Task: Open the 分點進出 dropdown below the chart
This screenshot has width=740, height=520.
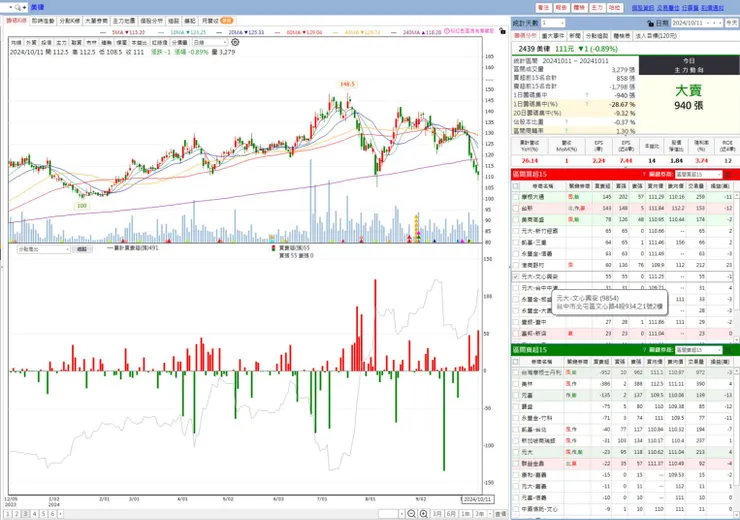Action: [x=43, y=249]
